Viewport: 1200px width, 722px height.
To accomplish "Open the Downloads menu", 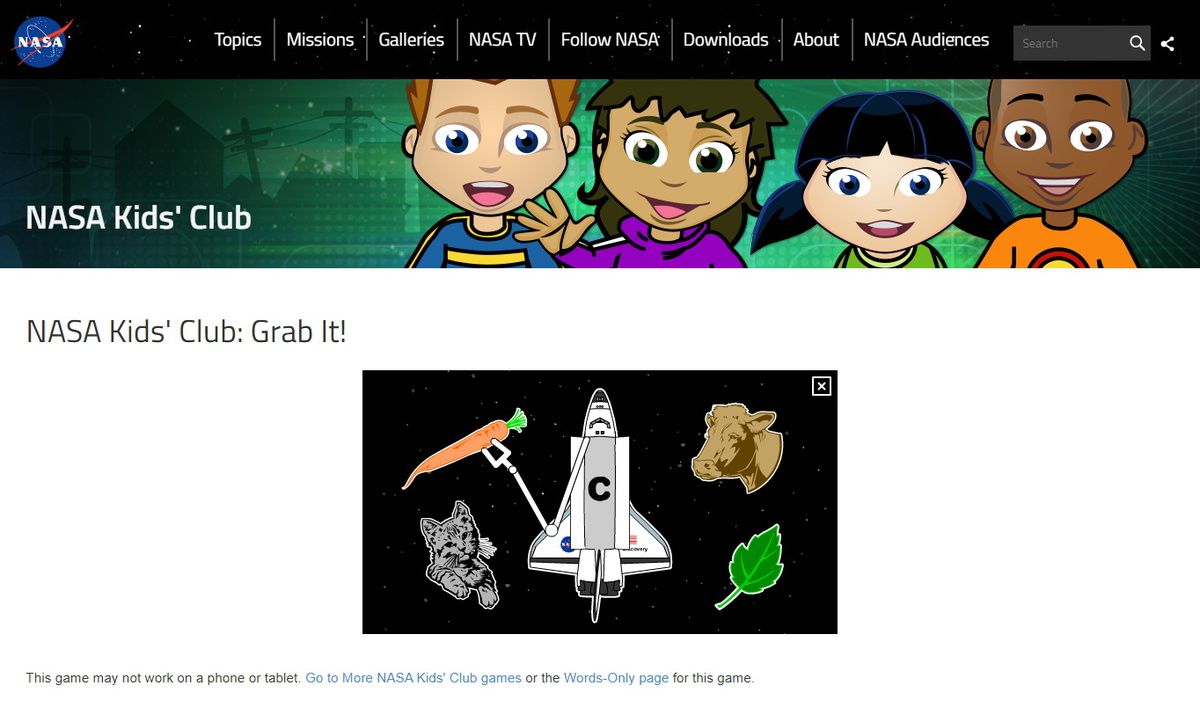I will click(726, 40).
